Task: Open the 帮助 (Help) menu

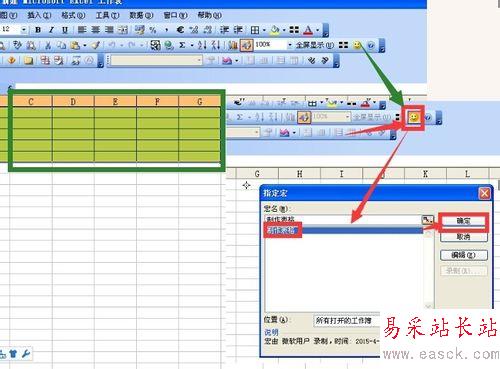Action: pos(210,15)
